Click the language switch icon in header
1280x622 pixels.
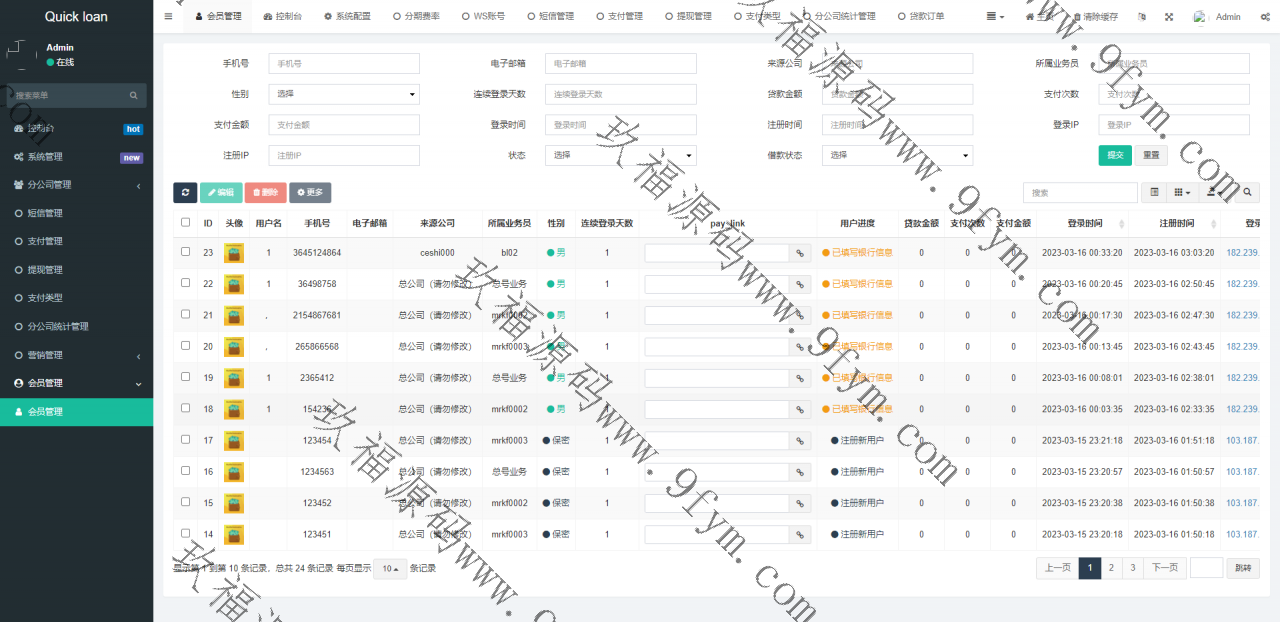[x=1142, y=17]
